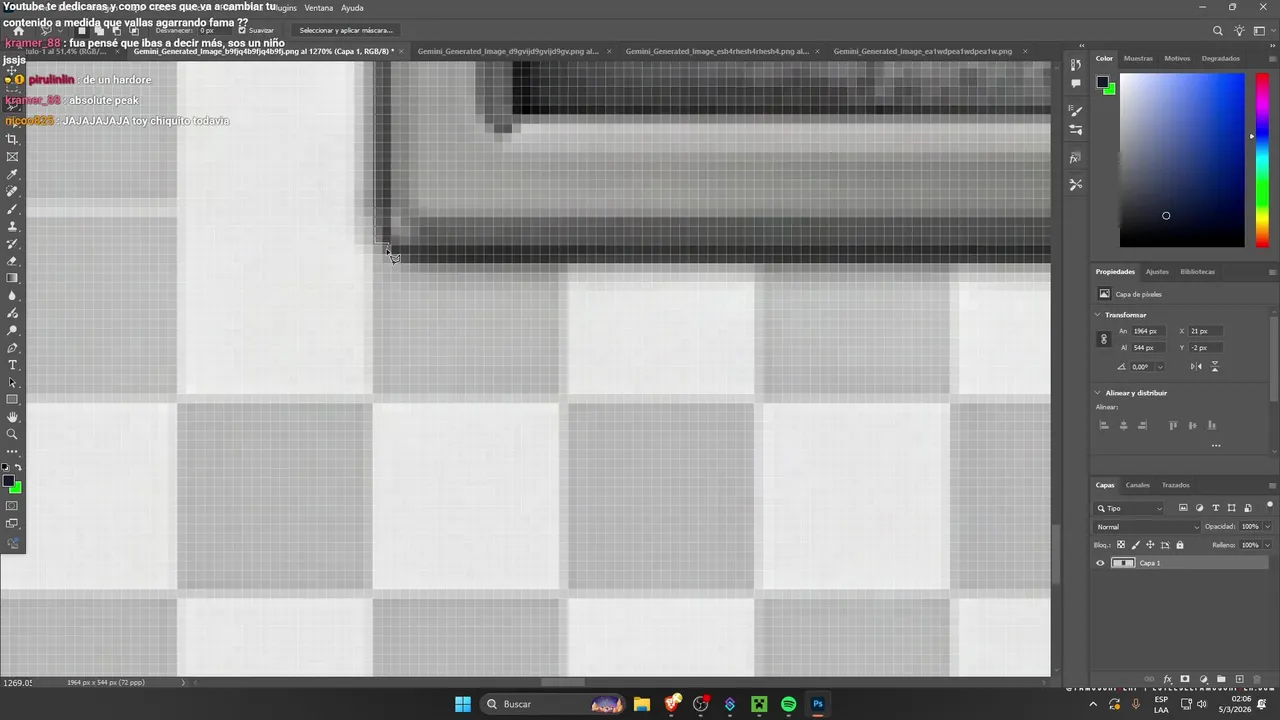Select the Eyedropper tool
The height and width of the screenshot is (720, 1280).
pyautogui.click(x=12, y=174)
